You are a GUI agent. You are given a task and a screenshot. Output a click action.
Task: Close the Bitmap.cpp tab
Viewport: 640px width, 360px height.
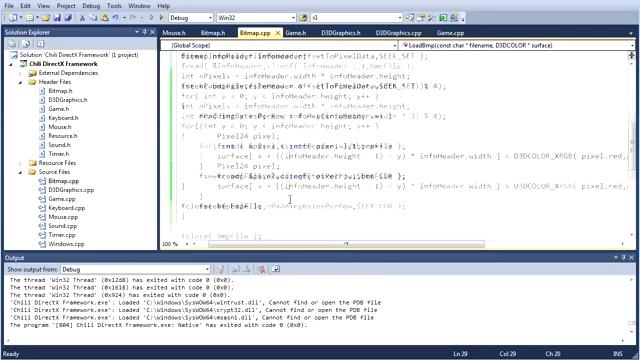point(278,33)
